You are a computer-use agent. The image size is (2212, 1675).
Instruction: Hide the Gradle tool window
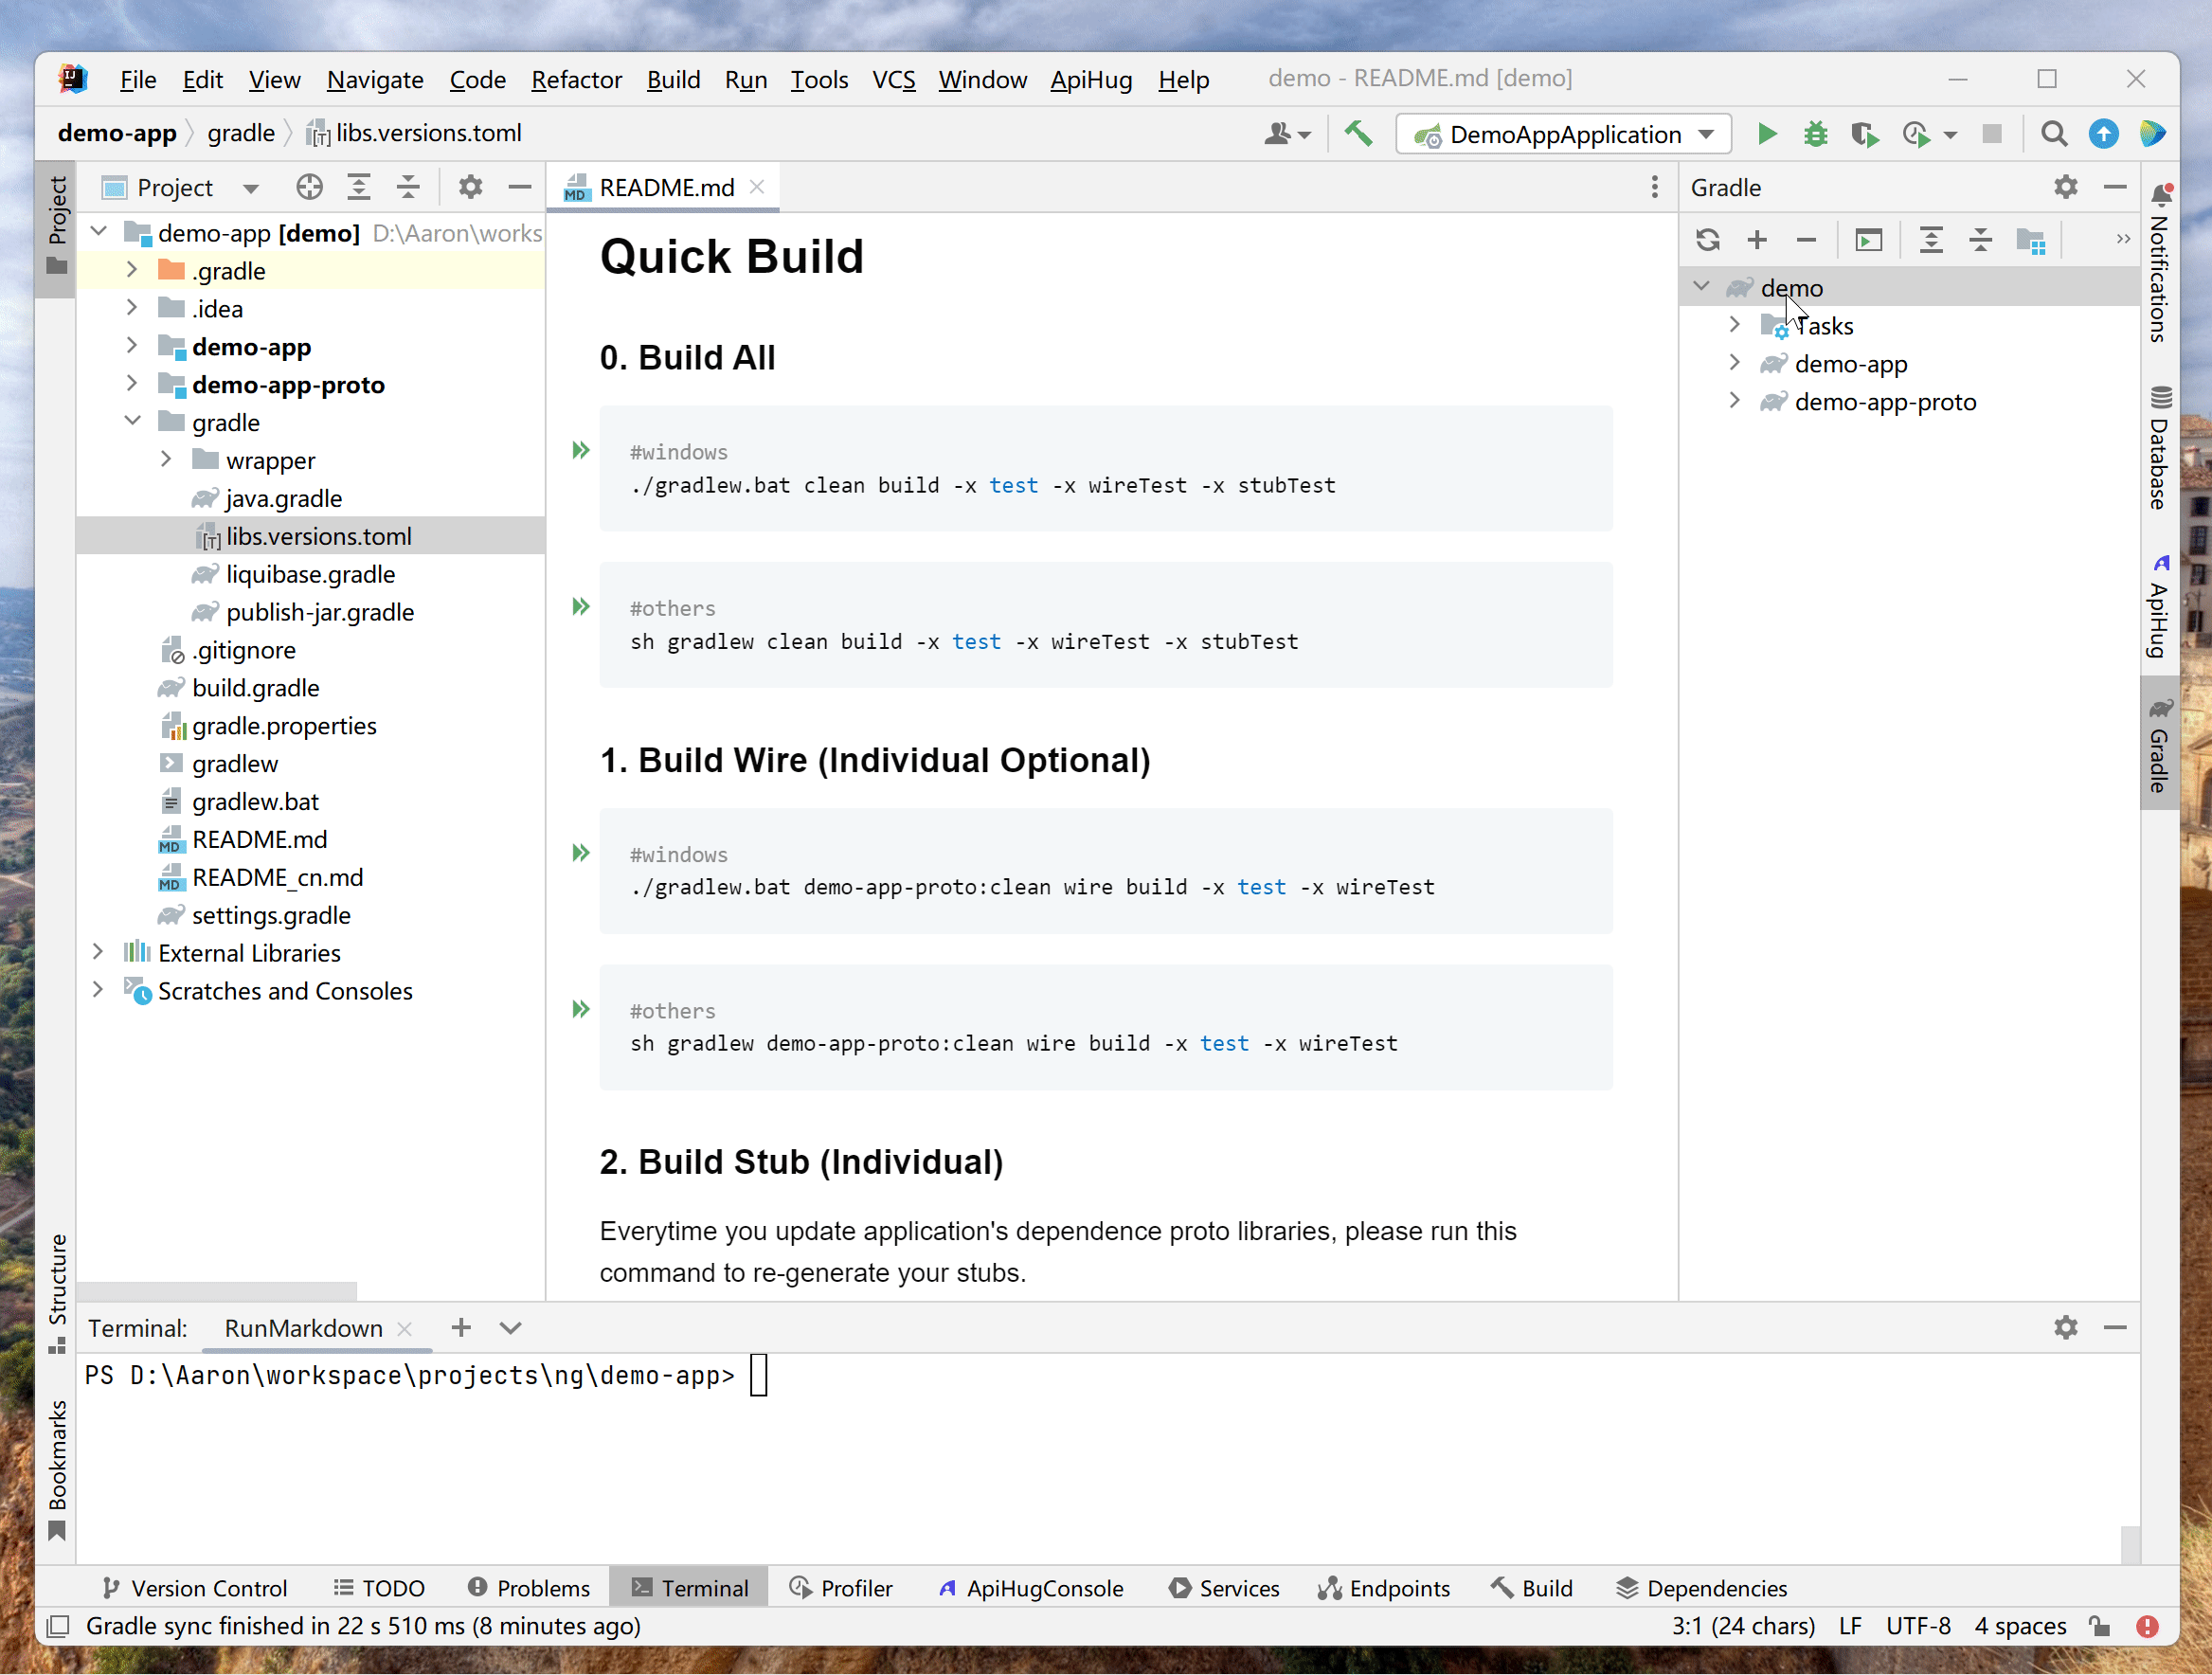coord(2115,187)
